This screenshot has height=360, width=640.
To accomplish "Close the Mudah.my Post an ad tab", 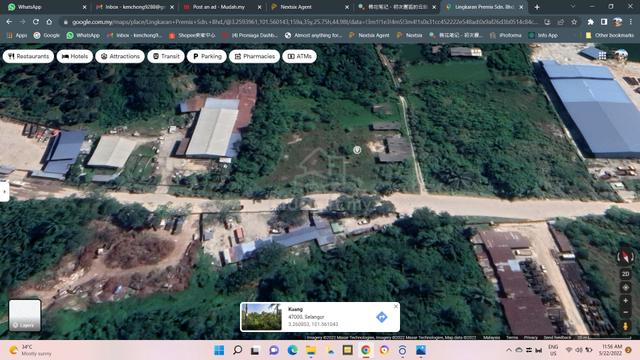I will (x=259, y=7).
